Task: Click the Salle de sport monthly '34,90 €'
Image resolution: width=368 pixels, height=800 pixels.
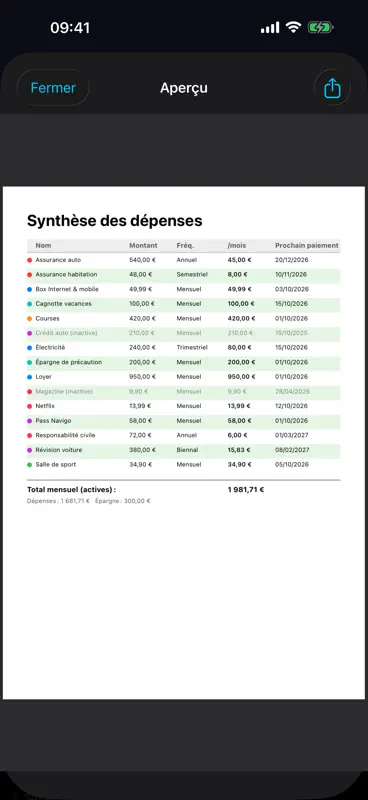Action: 239,465
